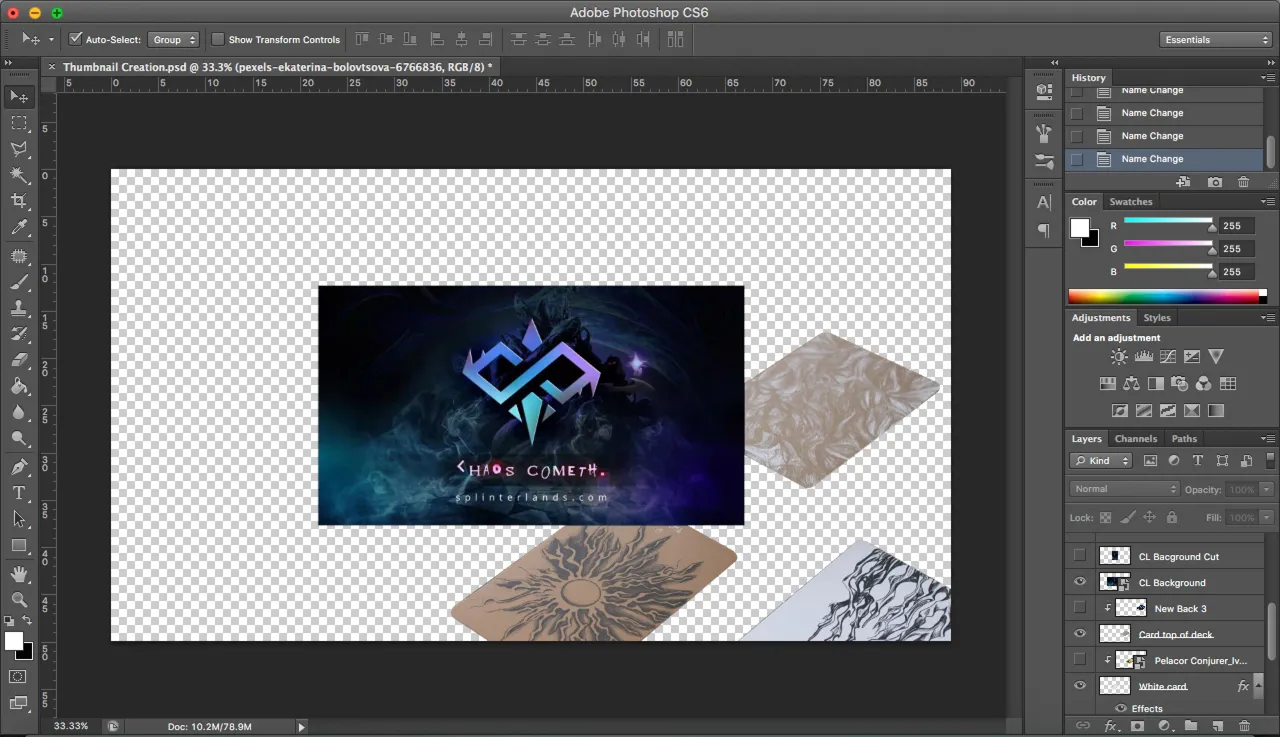Lock transparent pixels button
Image resolution: width=1280 pixels, height=737 pixels.
(1105, 518)
